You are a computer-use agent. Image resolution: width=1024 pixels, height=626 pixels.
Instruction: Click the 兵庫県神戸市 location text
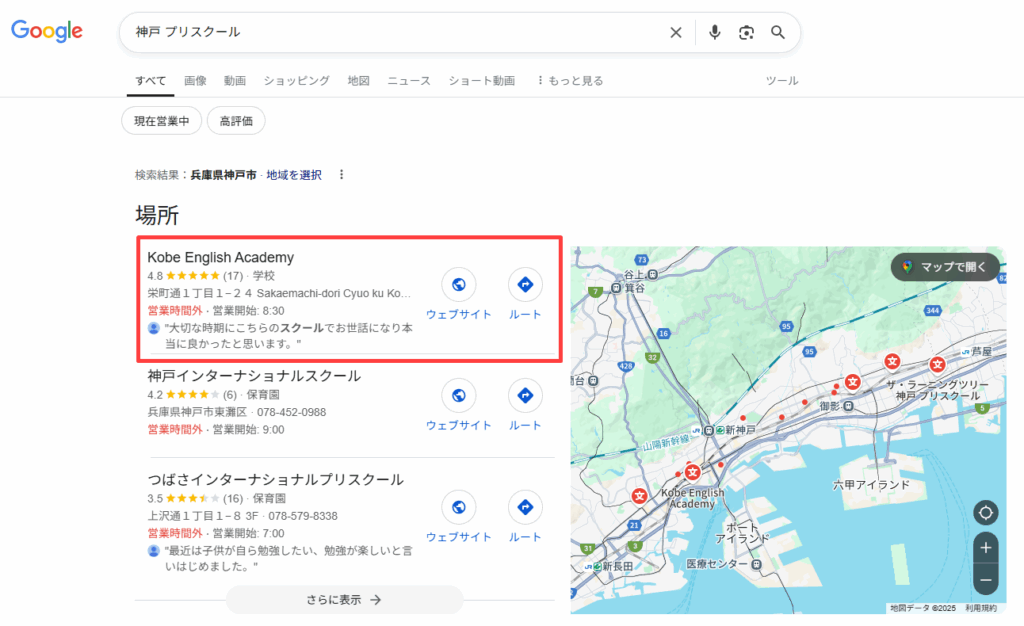(x=223, y=175)
